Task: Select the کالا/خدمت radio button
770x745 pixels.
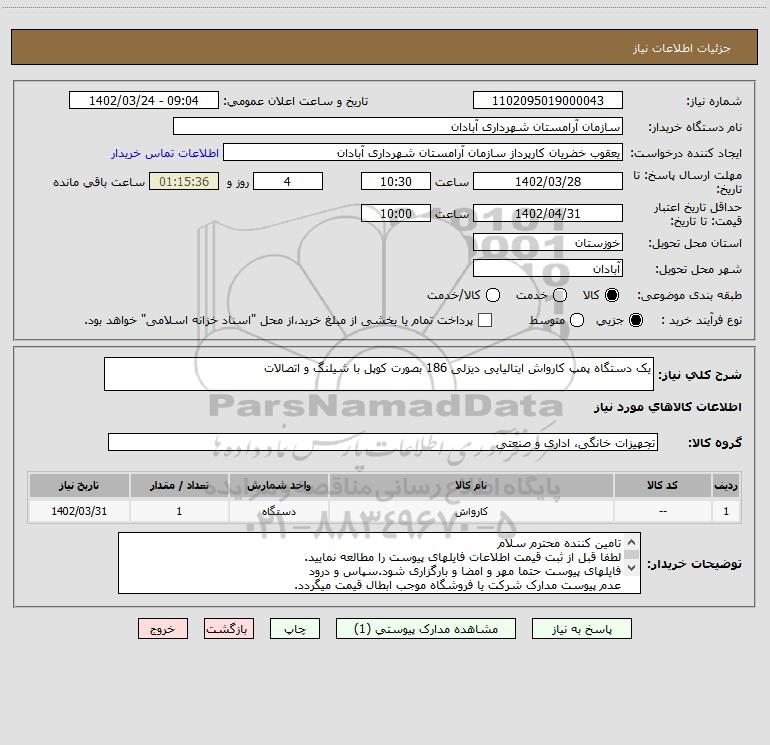Action: click(493, 295)
